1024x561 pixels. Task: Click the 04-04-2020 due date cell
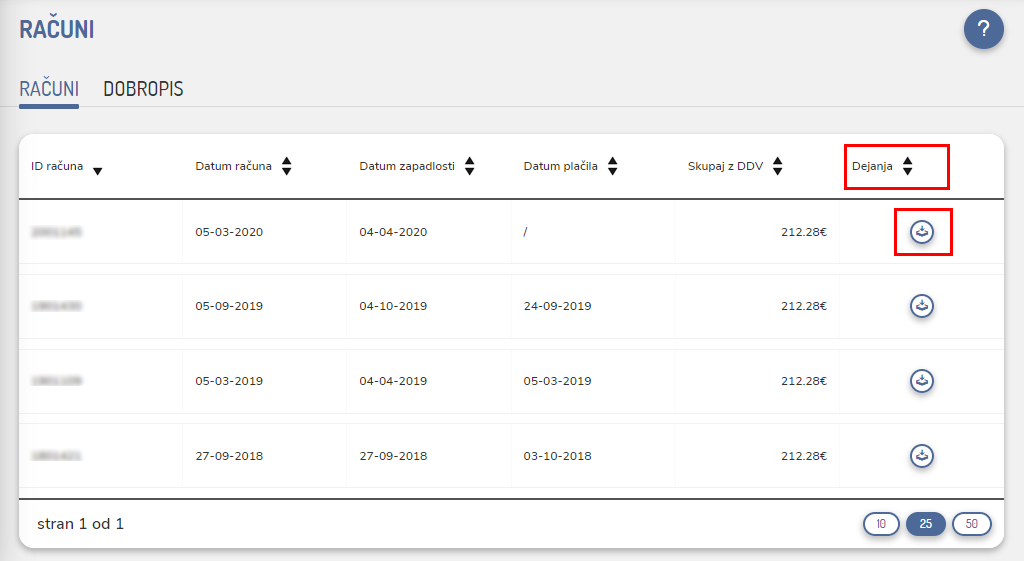(393, 232)
